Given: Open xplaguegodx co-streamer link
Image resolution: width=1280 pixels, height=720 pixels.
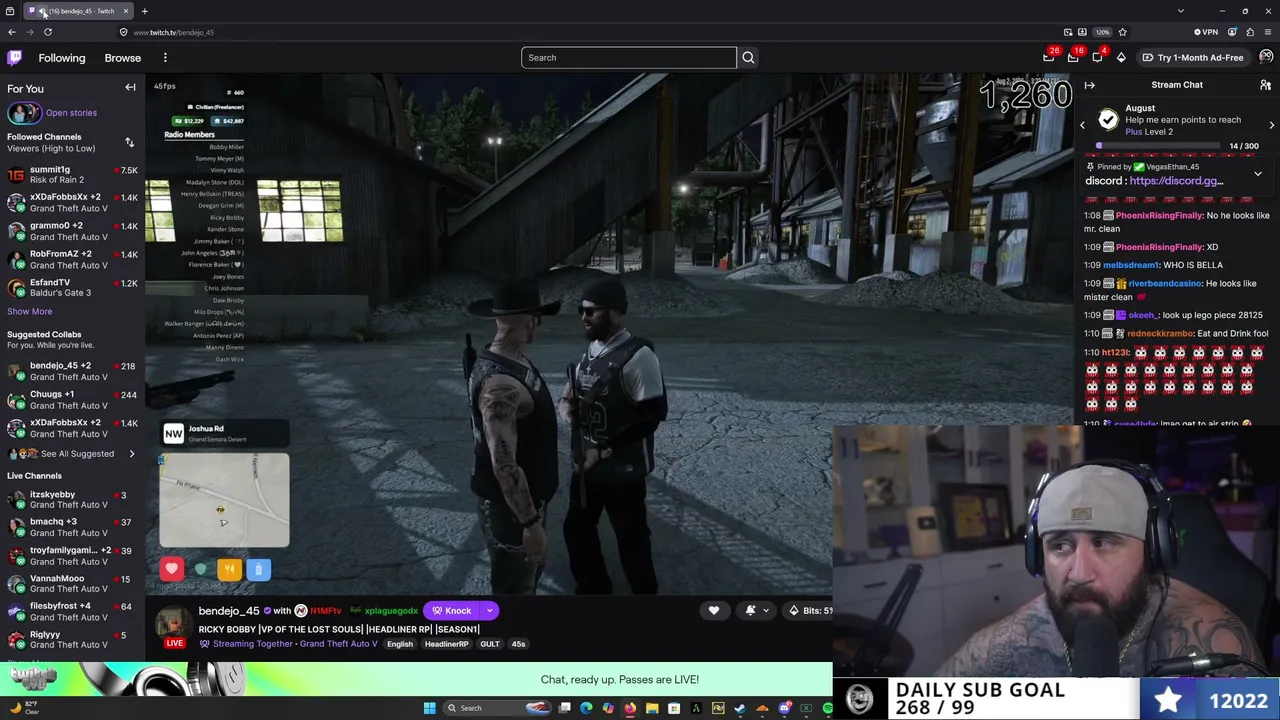Looking at the screenshot, I should (x=391, y=611).
